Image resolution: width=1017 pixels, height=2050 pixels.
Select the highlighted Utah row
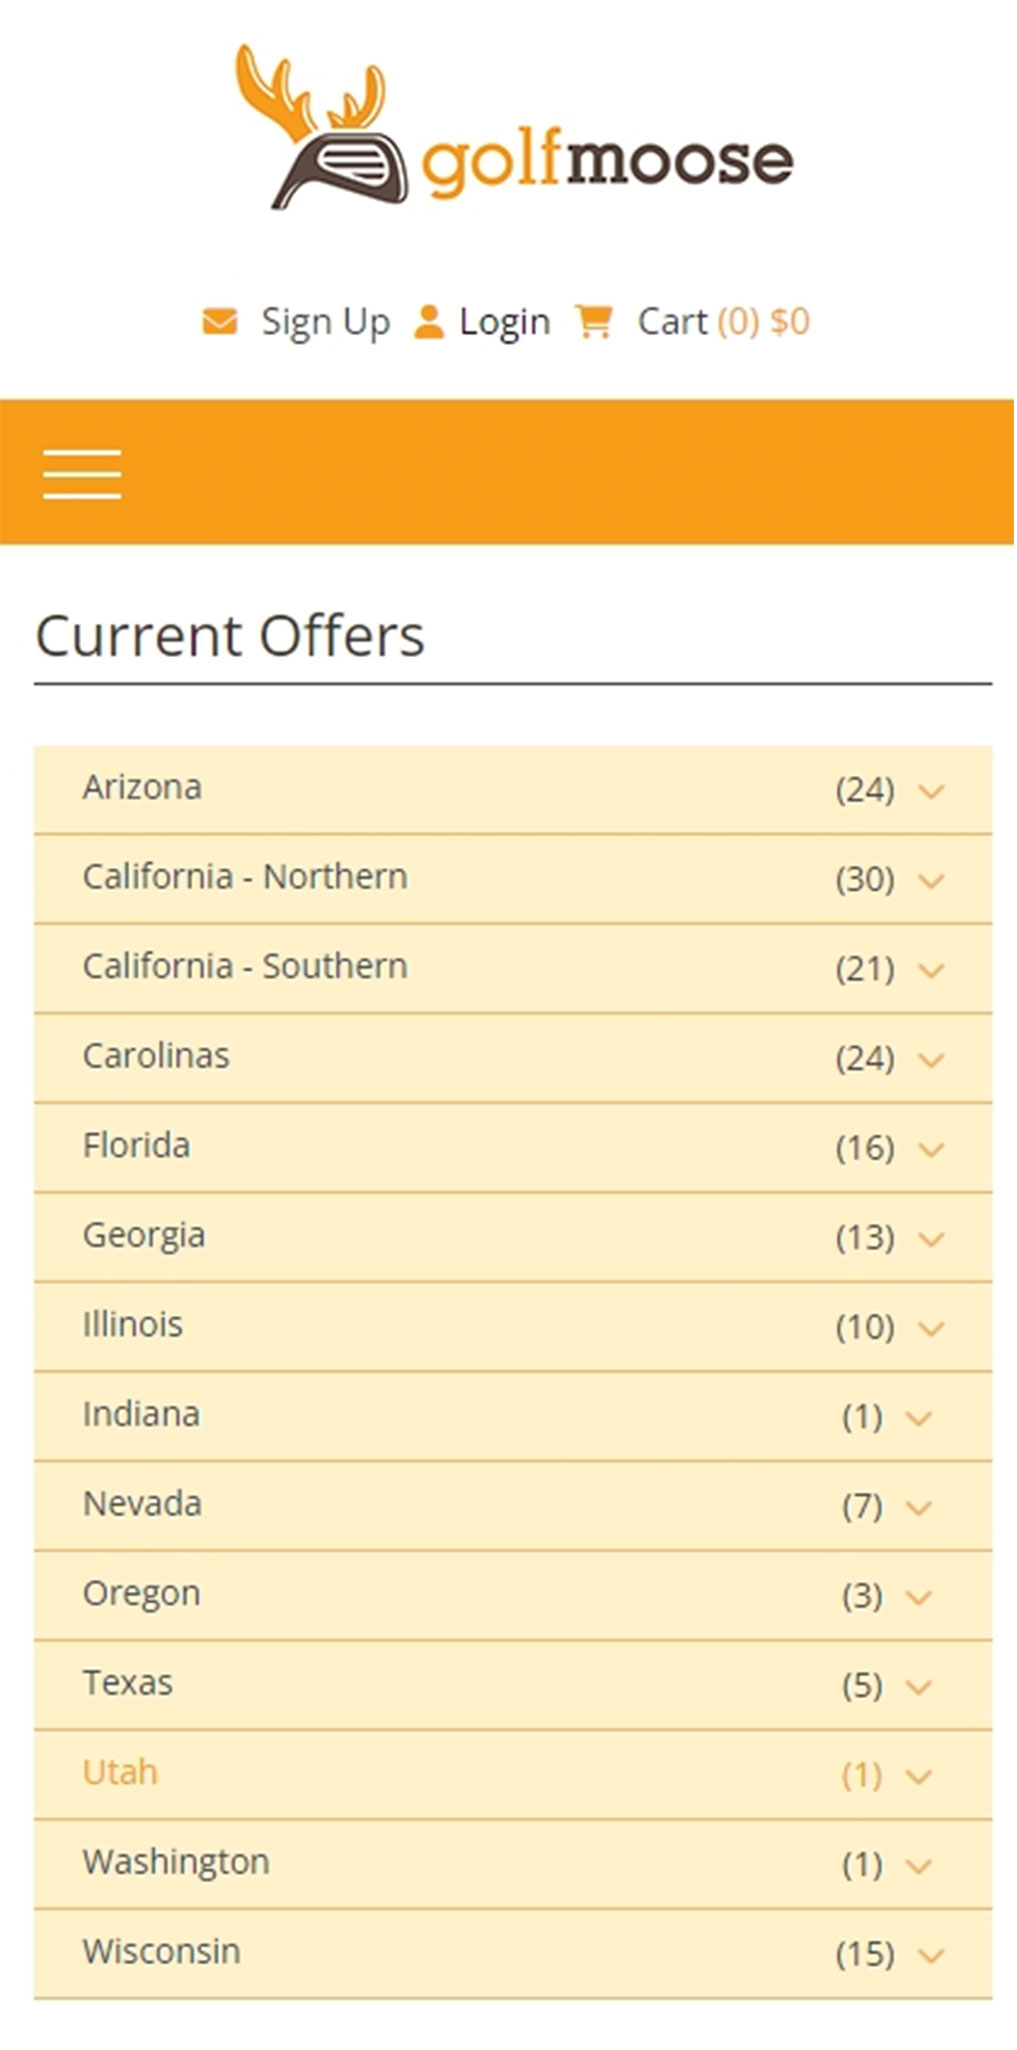coord(120,1772)
